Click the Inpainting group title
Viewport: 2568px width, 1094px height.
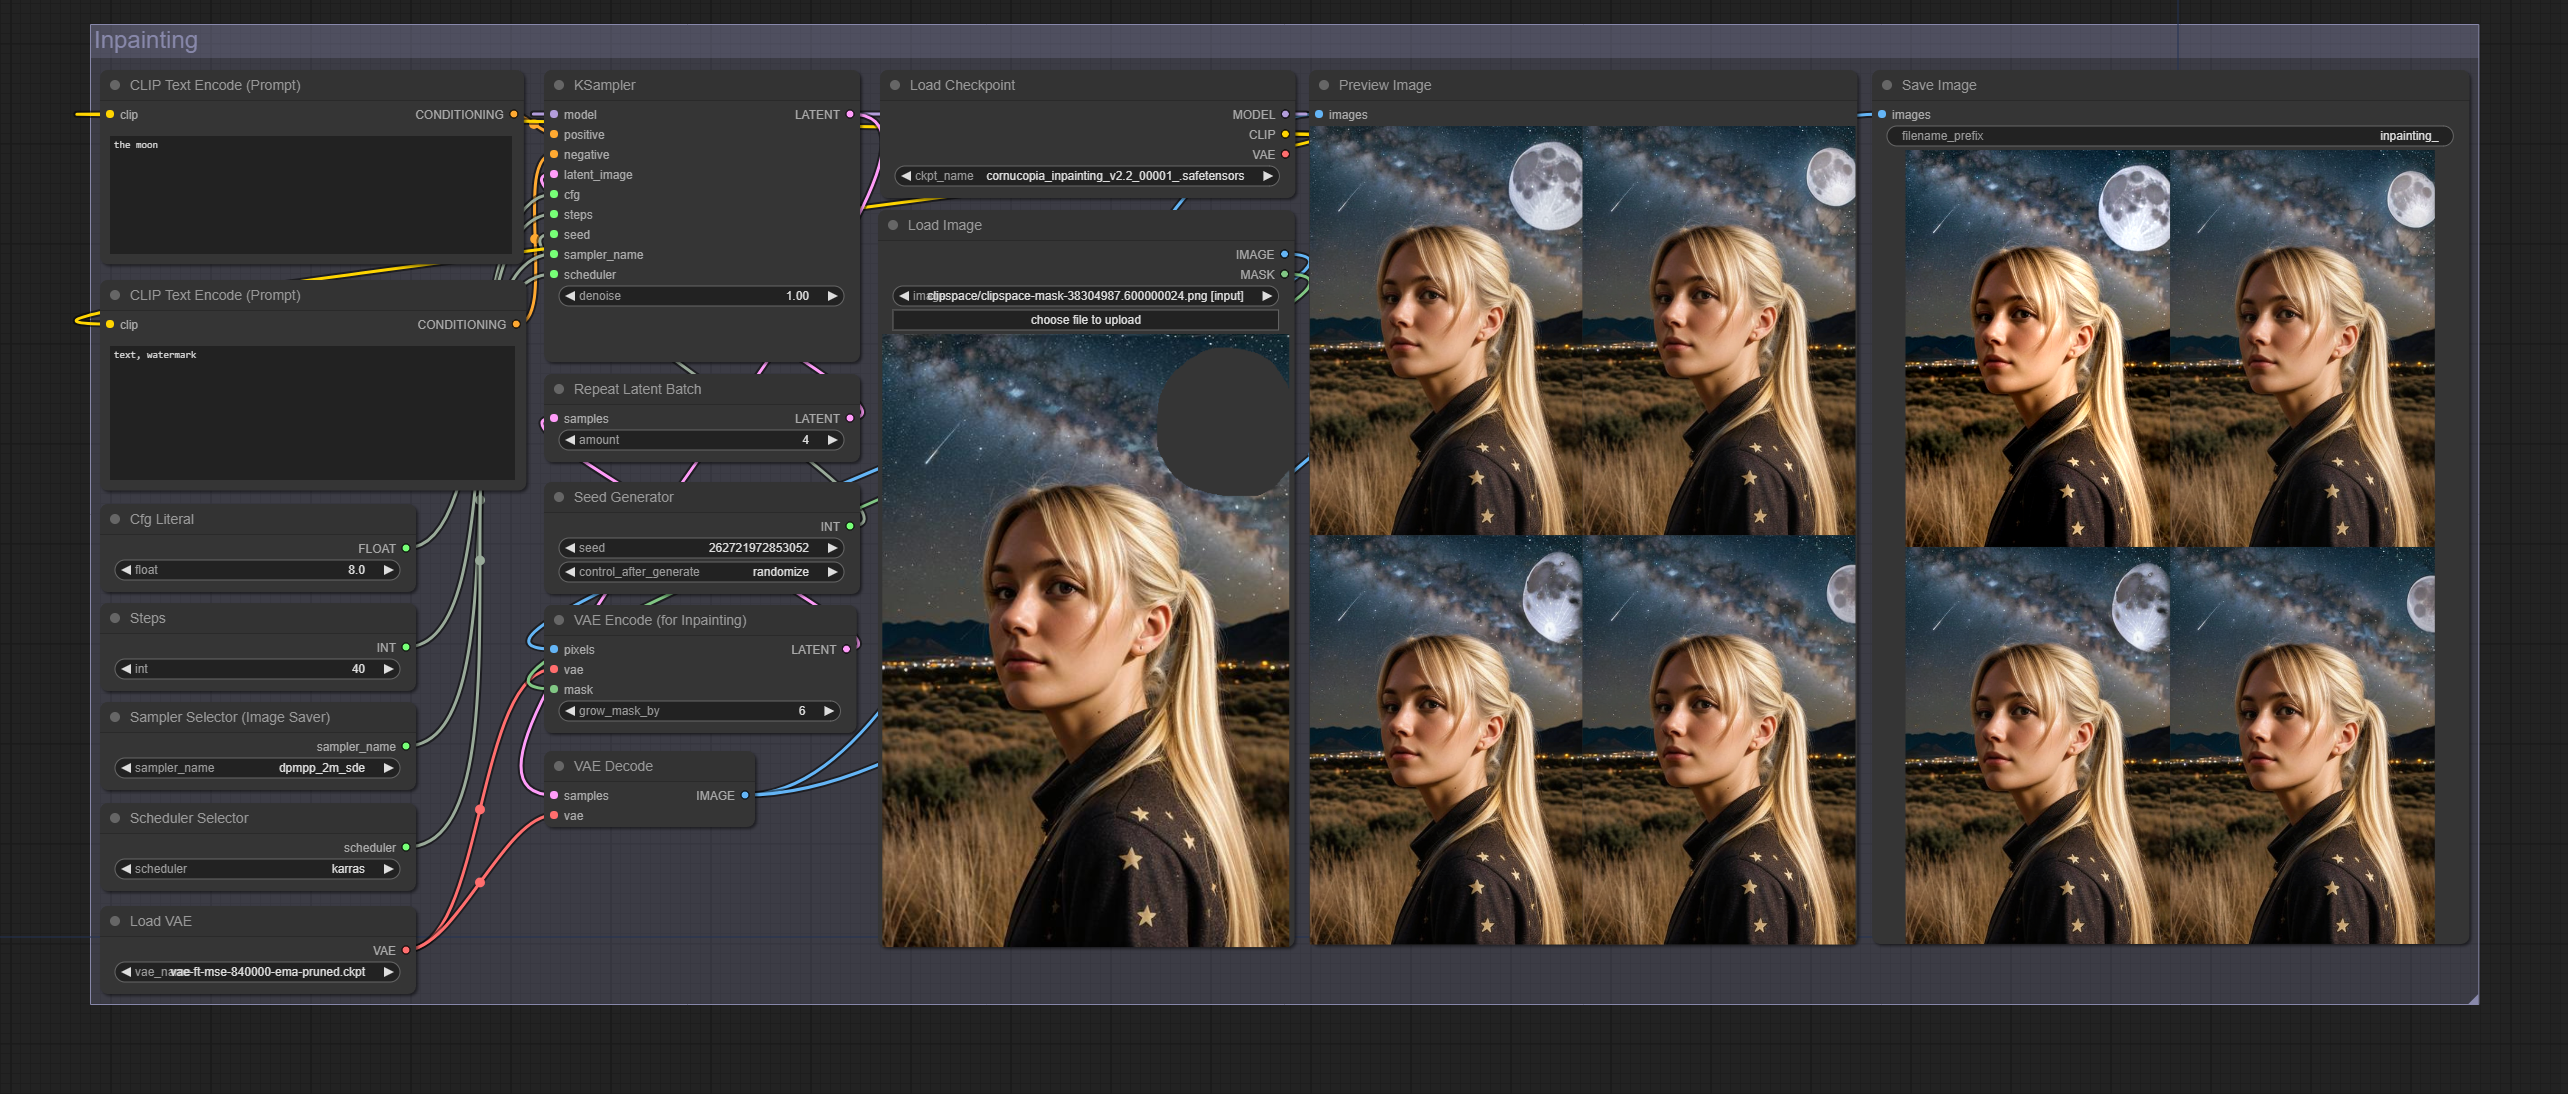[146, 40]
